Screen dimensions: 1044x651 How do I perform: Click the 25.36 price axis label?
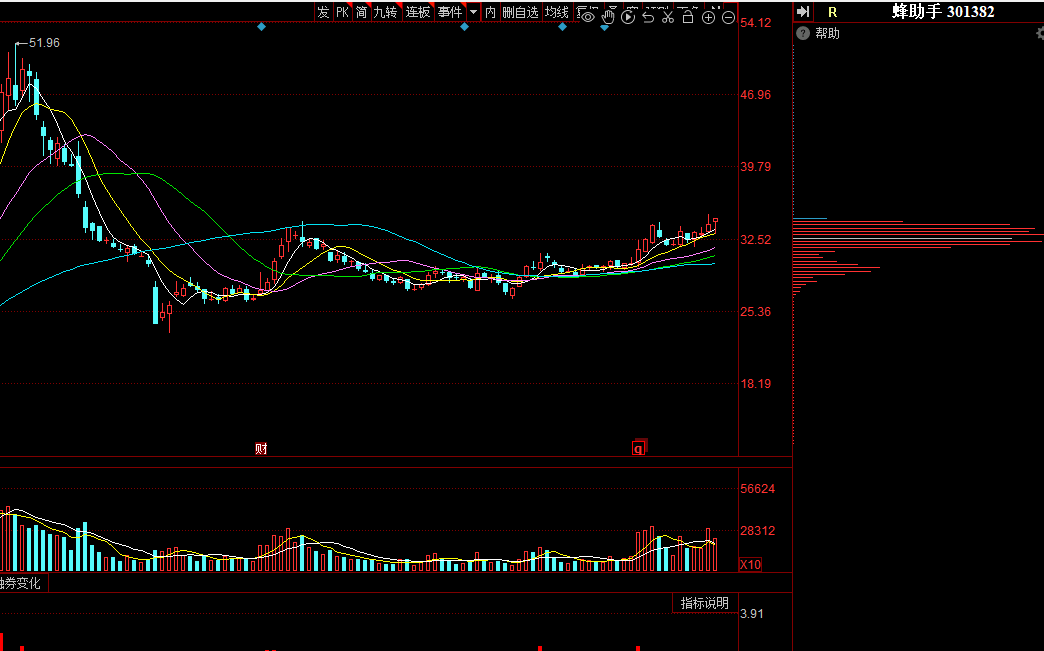pyautogui.click(x=756, y=312)
